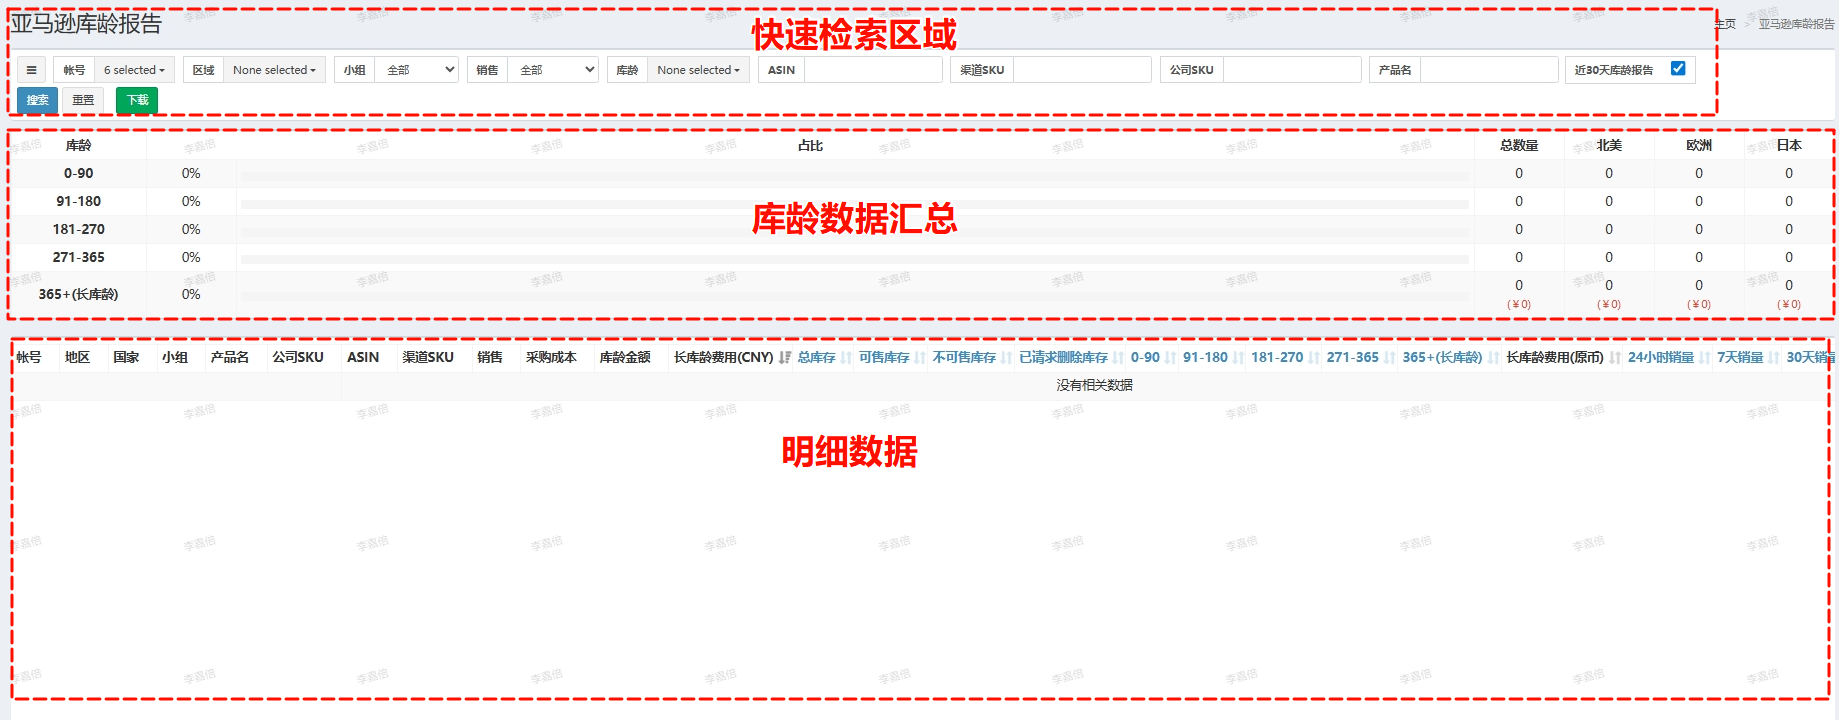
Task: Click the blue 搜索 button
Action: [x=37, y=100]
